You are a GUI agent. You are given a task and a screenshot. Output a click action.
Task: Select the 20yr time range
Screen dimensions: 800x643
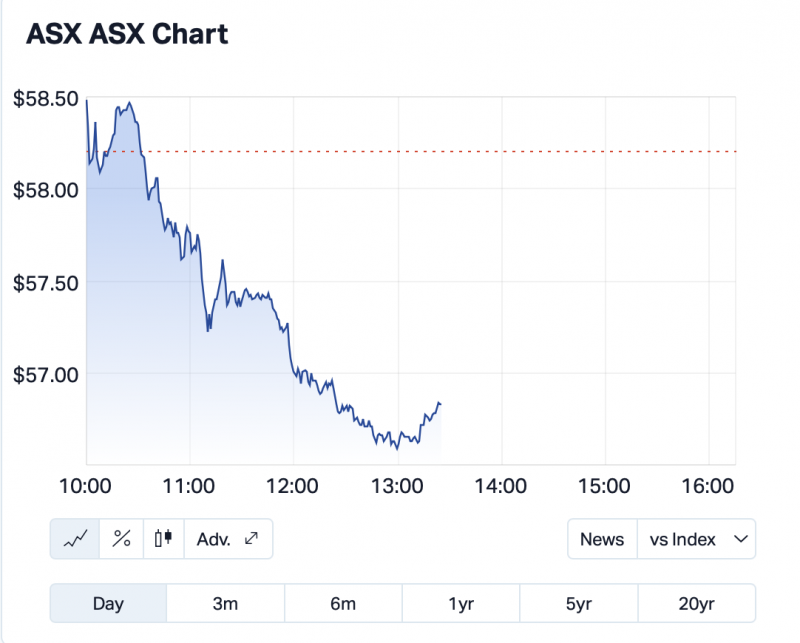696,603
